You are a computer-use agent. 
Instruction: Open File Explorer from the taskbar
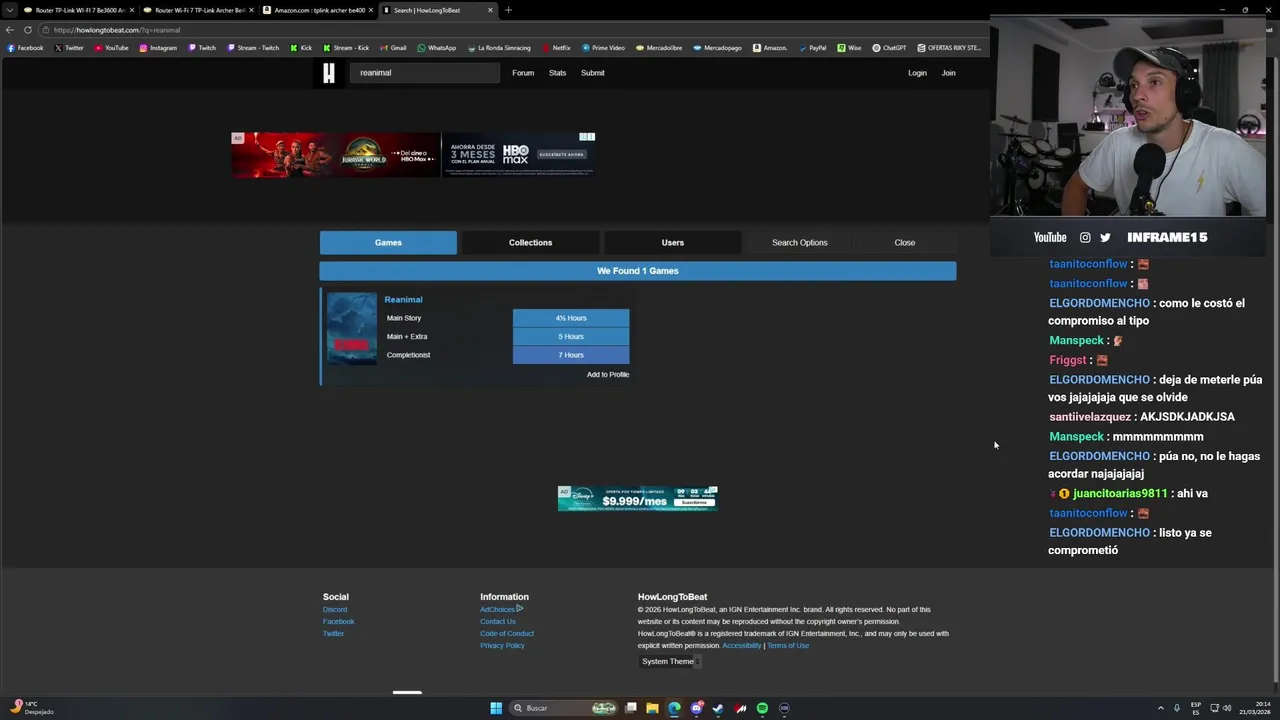click(x=652, y=708)
